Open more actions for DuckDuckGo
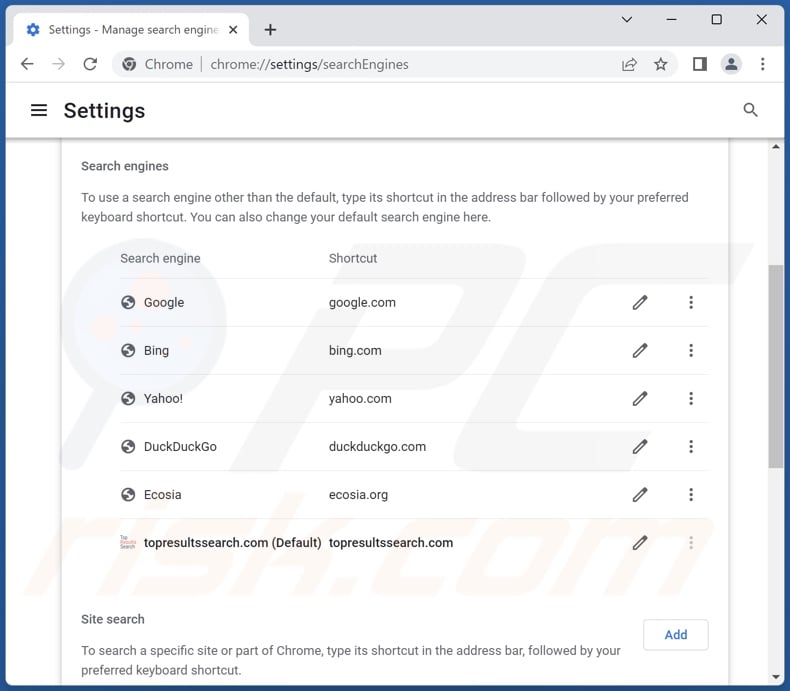This screenshot has height=691, width=790. coord(691,446)
